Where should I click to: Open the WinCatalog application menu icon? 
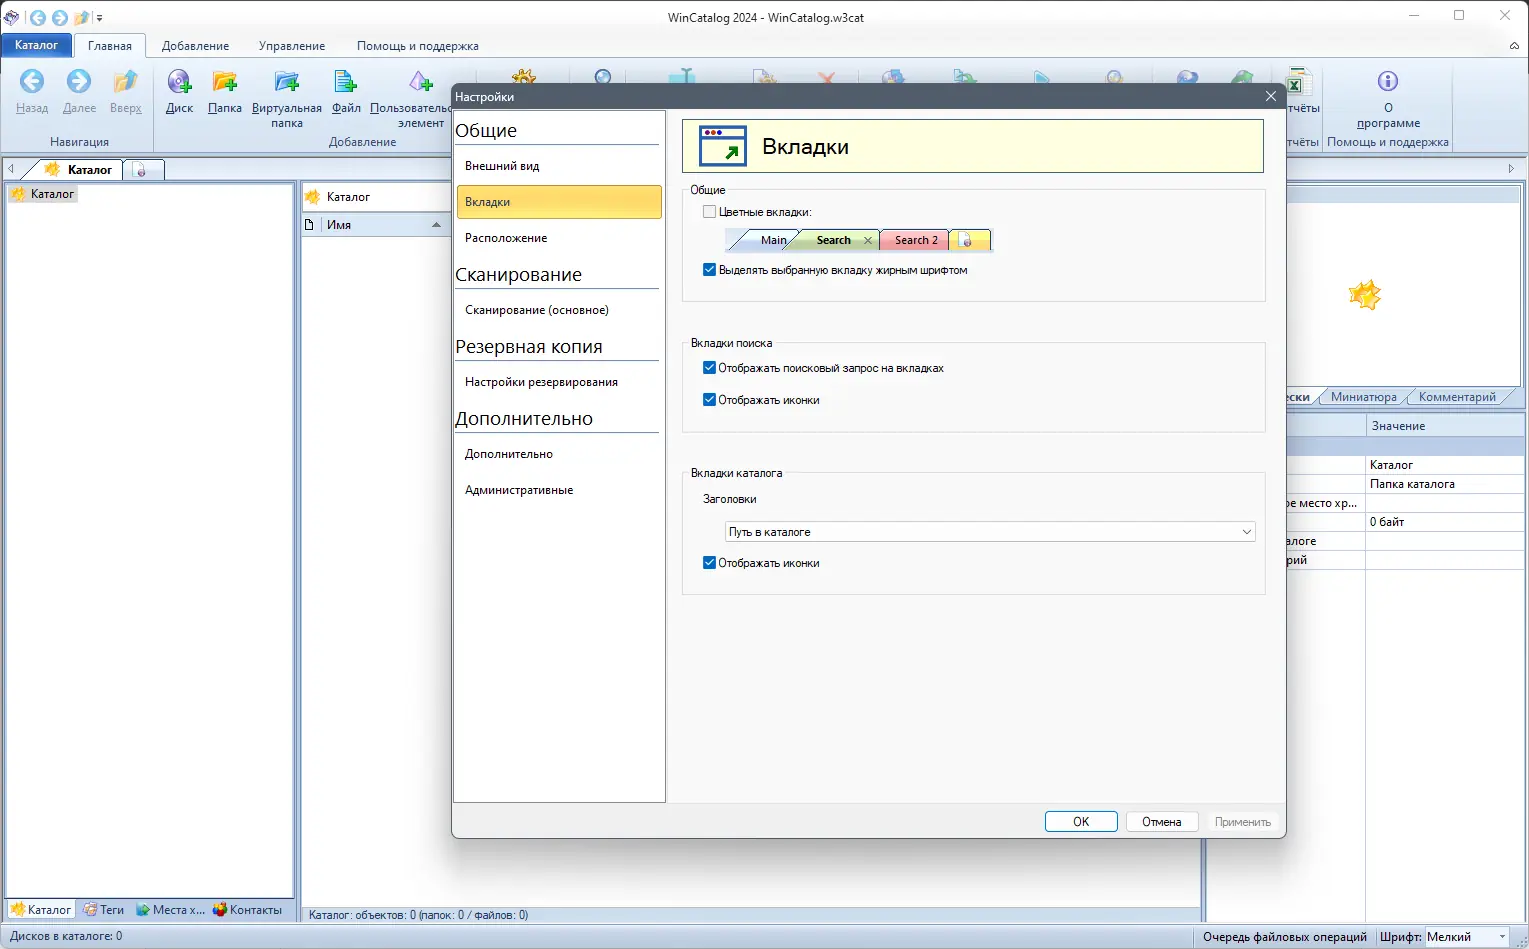click(x=12, y=17)
